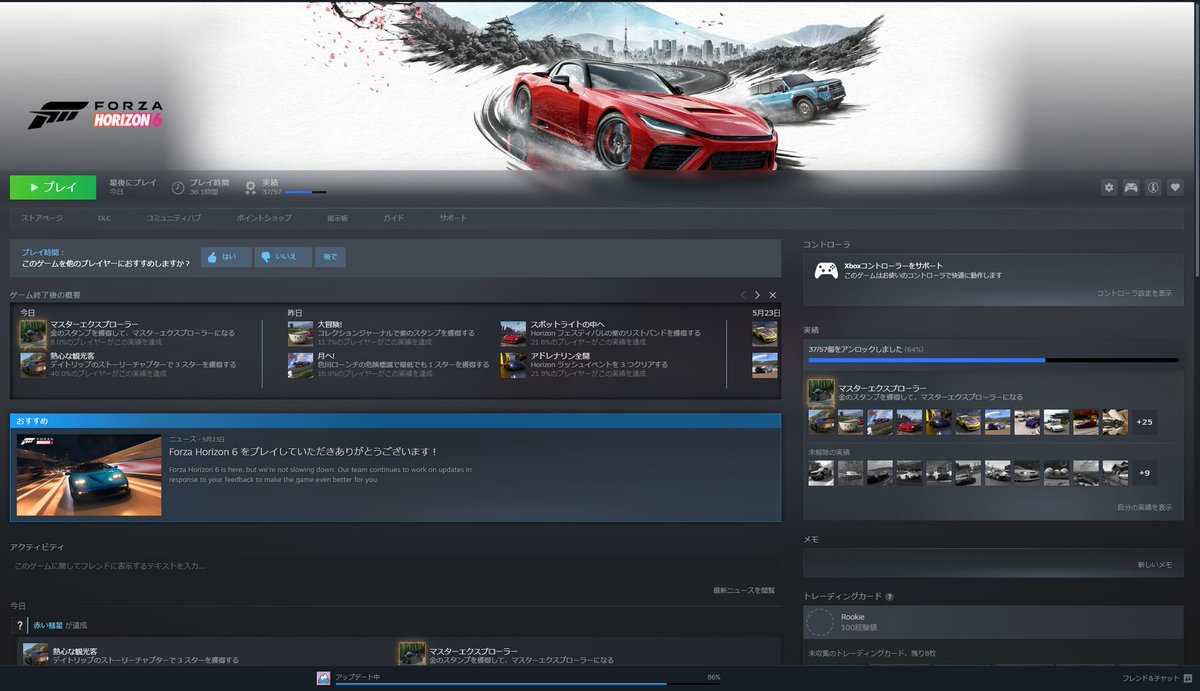Click マスターエクスプローラー icon in achievements panel
The height and width of the screenshot is (691, 1200).
821,392
